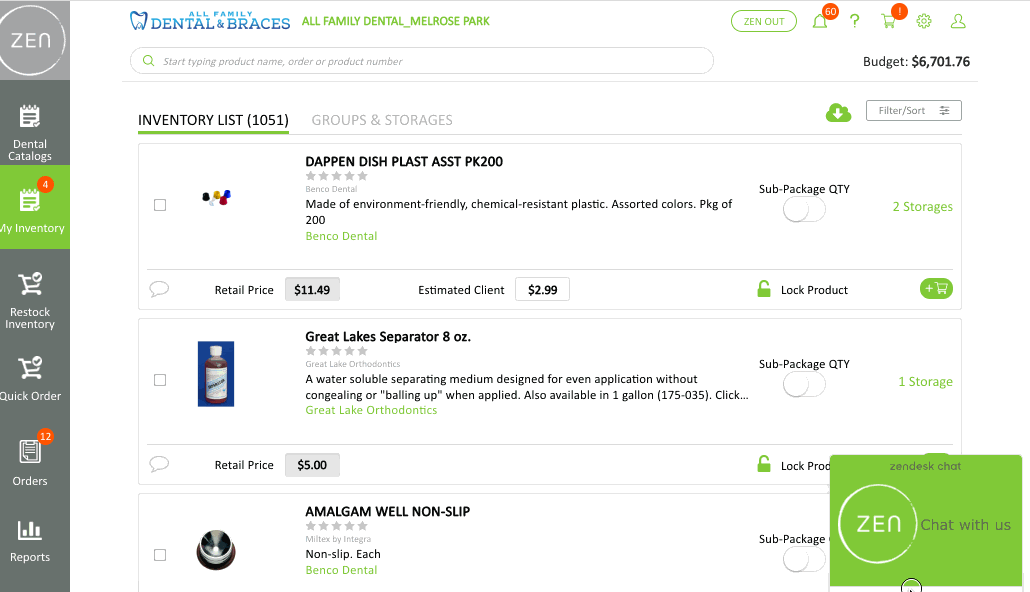1030x592 pixels.
Task: Click the ZEN OUT button
Action: [763, 21]
